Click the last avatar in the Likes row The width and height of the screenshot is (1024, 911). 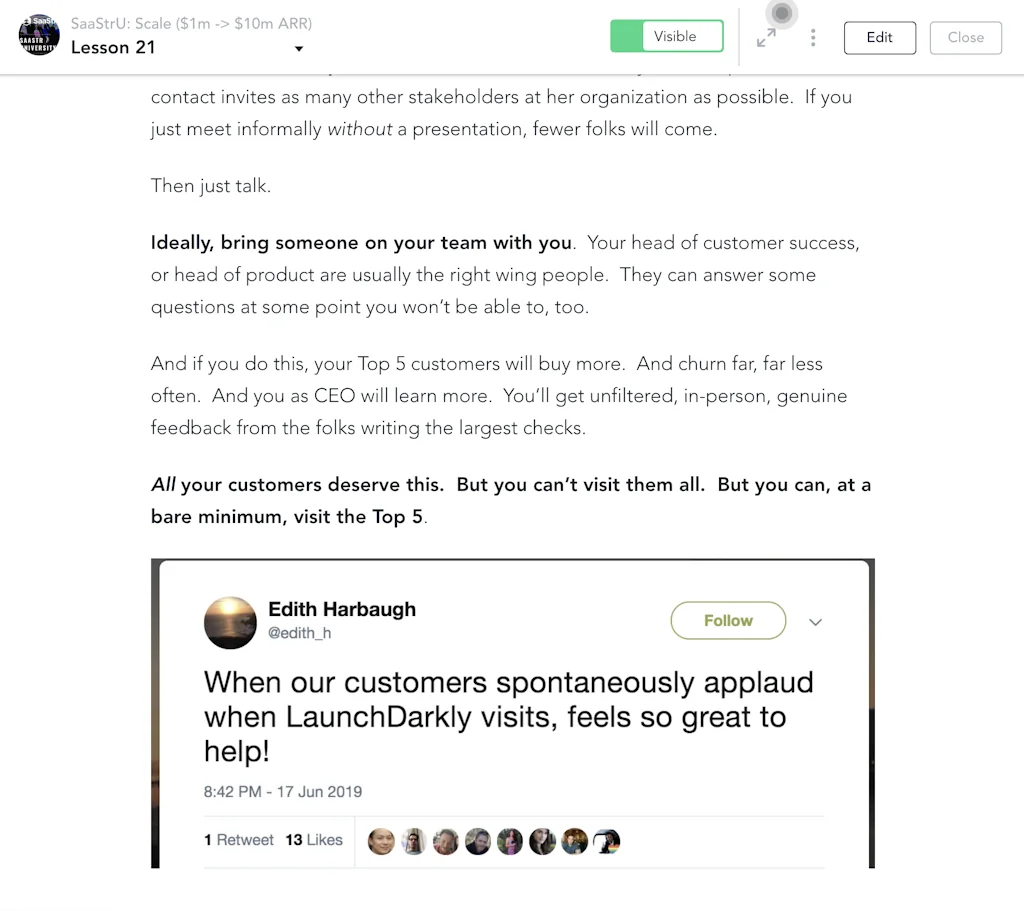tap(606, 841)
